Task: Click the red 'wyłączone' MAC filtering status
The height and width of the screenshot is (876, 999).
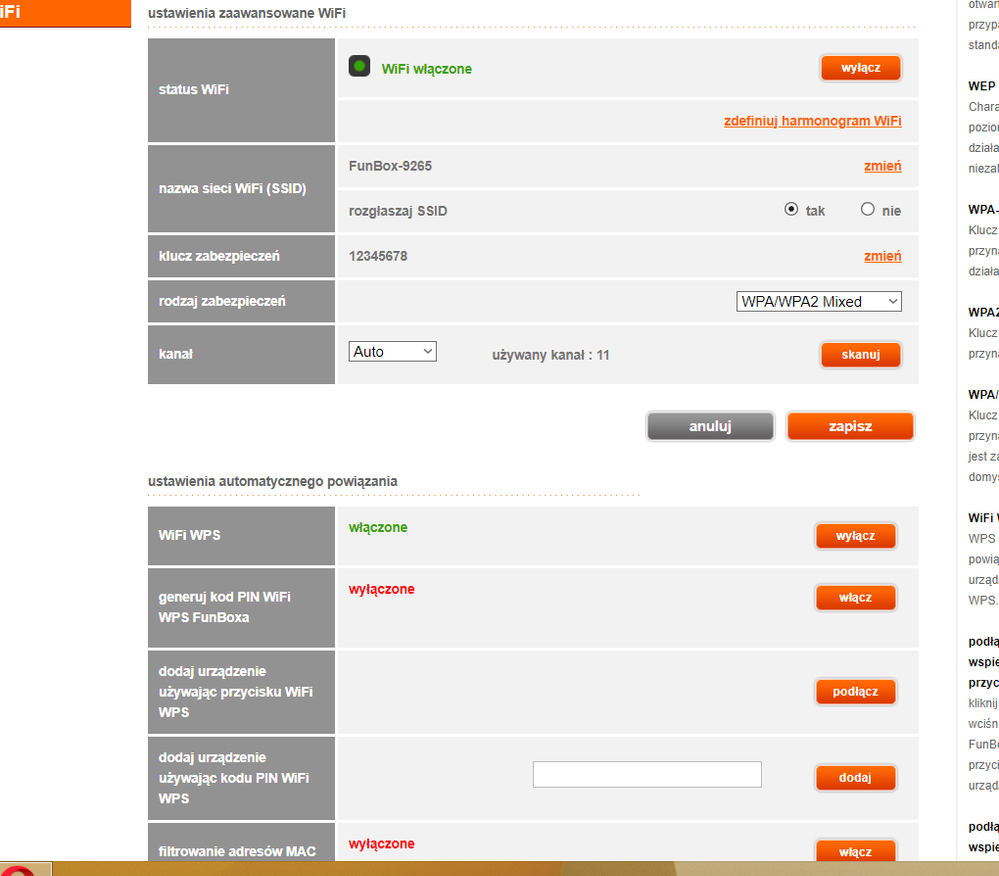Action: (x=382, y=844)
